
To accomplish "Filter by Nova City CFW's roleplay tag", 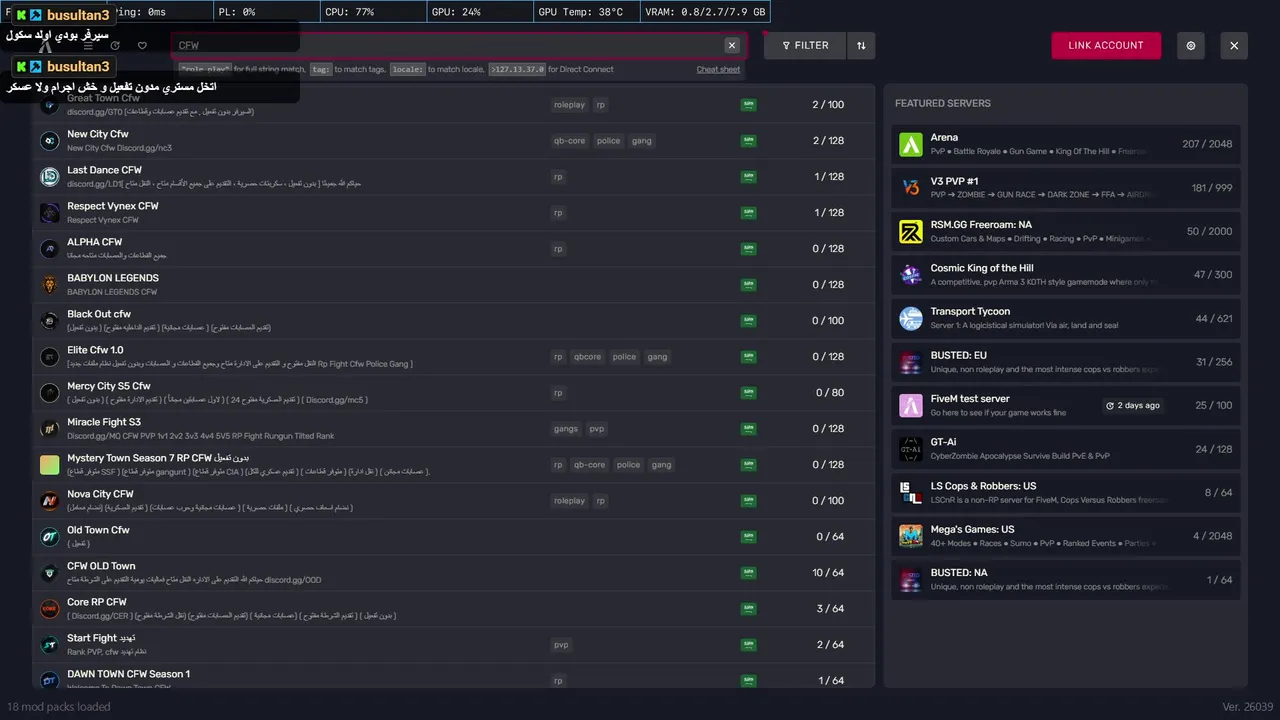I will tap(570, 501).
